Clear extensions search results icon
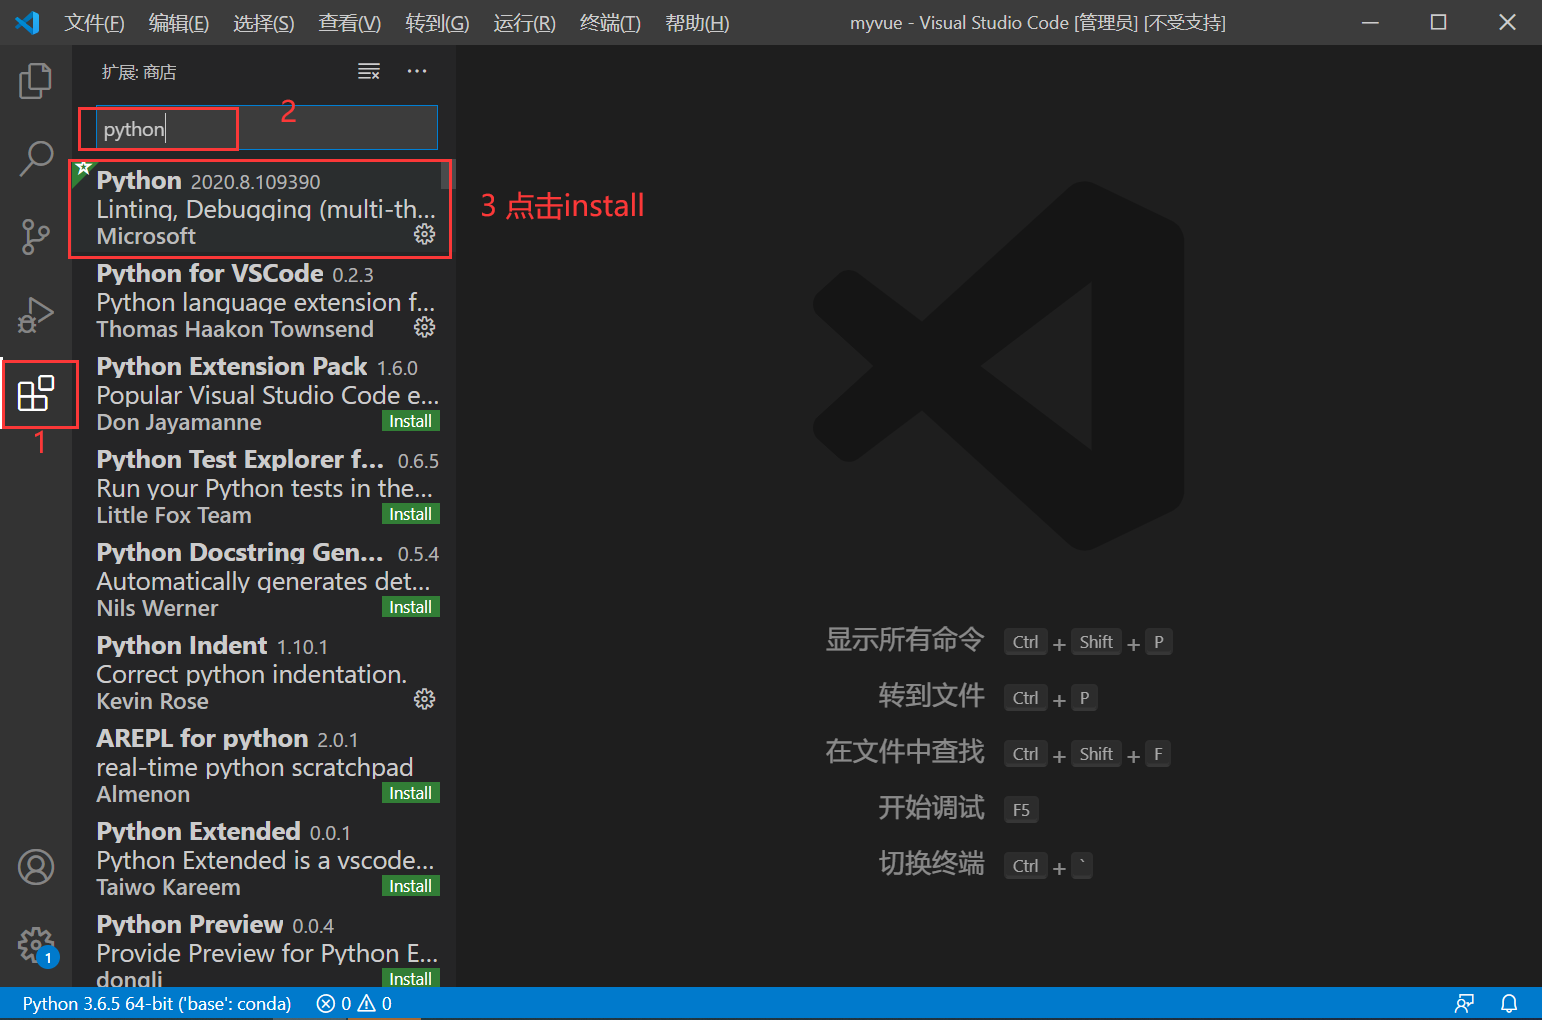The image size is (1542, 1020). point(369,71)
